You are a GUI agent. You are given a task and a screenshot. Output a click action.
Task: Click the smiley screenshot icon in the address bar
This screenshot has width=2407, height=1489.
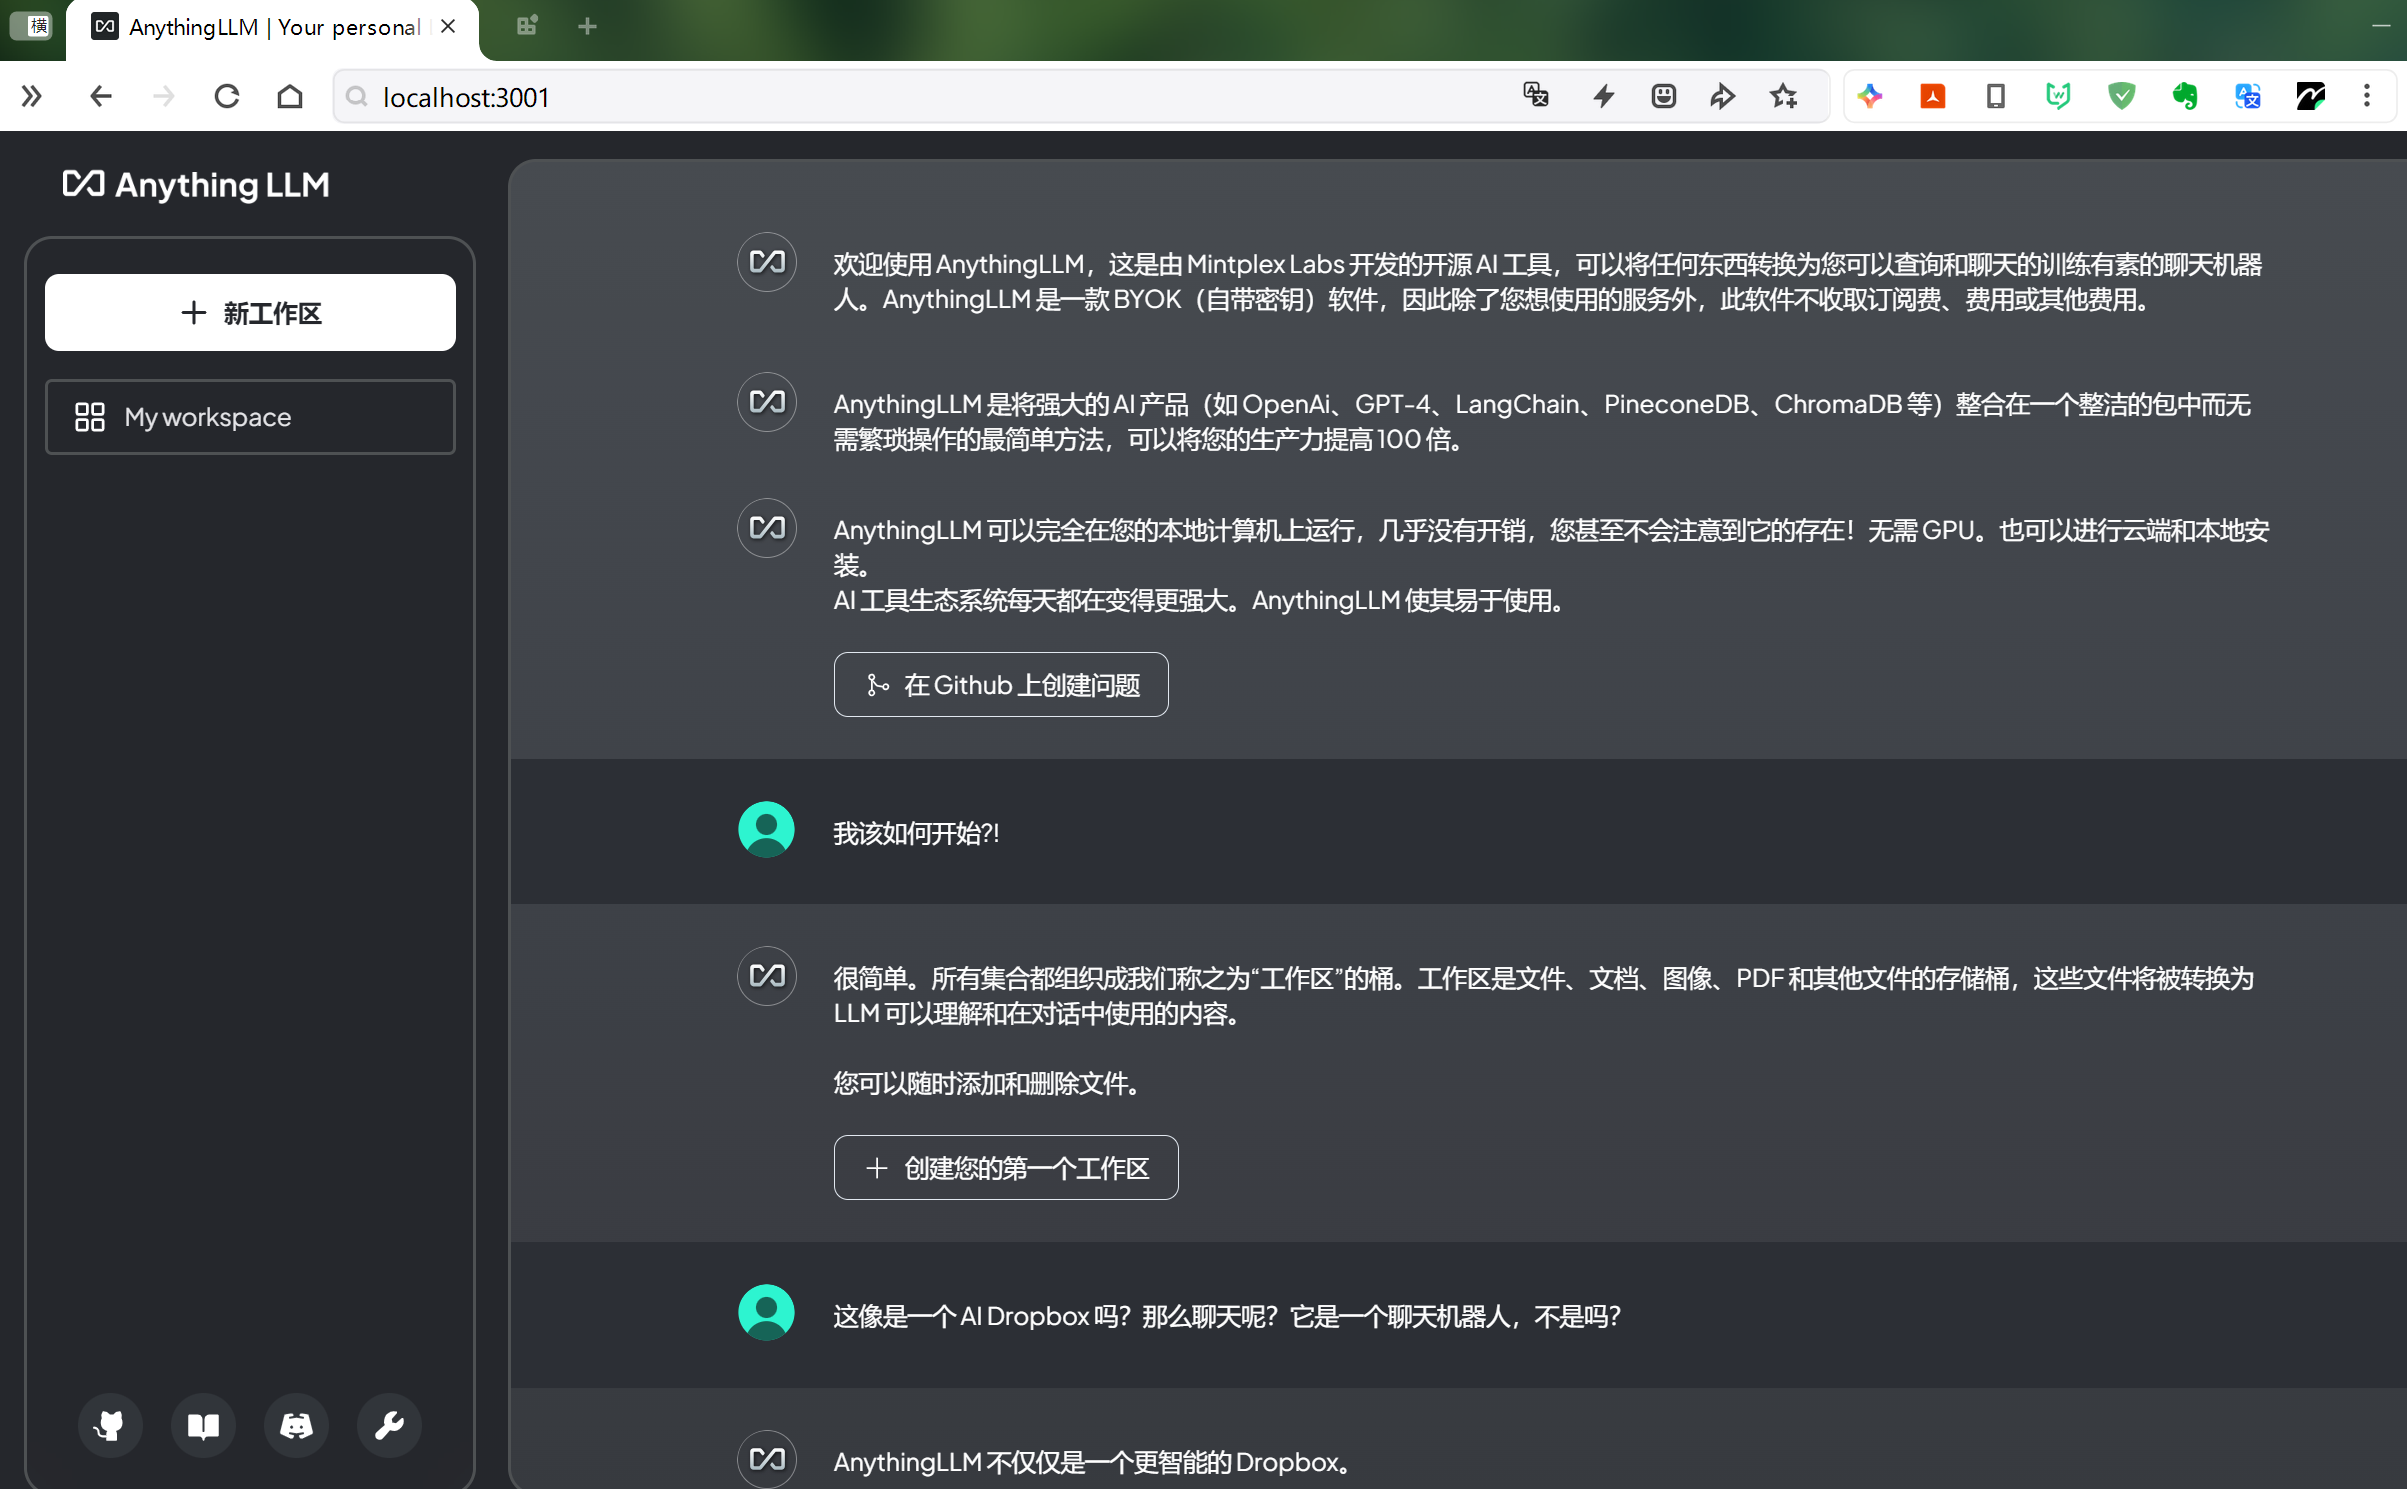[x=1664, y=96]
